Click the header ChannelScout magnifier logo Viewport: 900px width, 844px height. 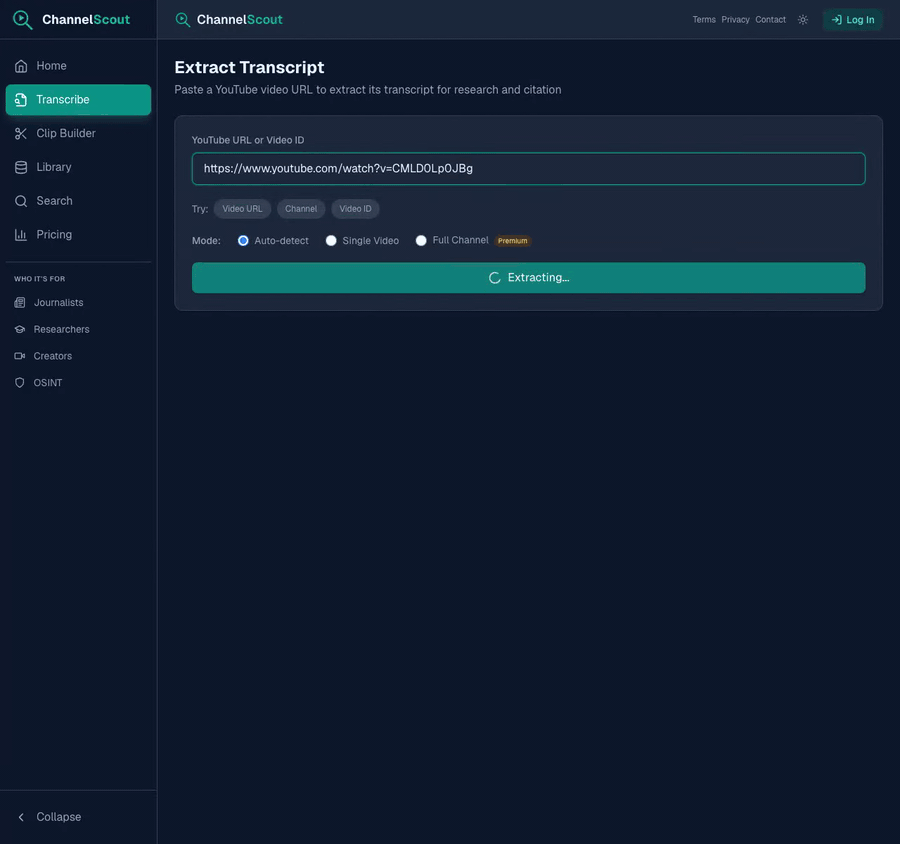click(x=183, y=20)
